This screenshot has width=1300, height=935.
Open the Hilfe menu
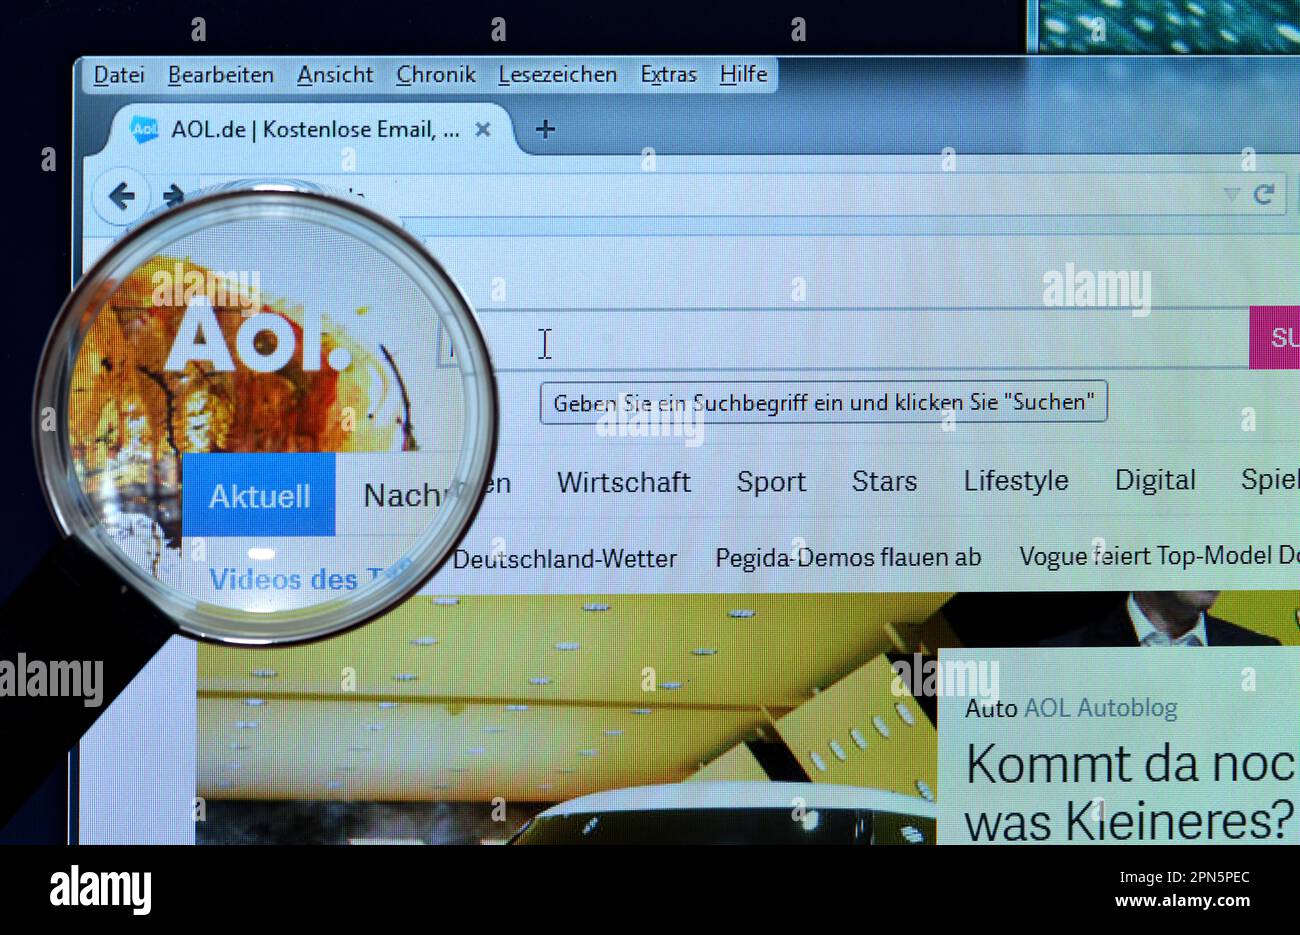744,75
